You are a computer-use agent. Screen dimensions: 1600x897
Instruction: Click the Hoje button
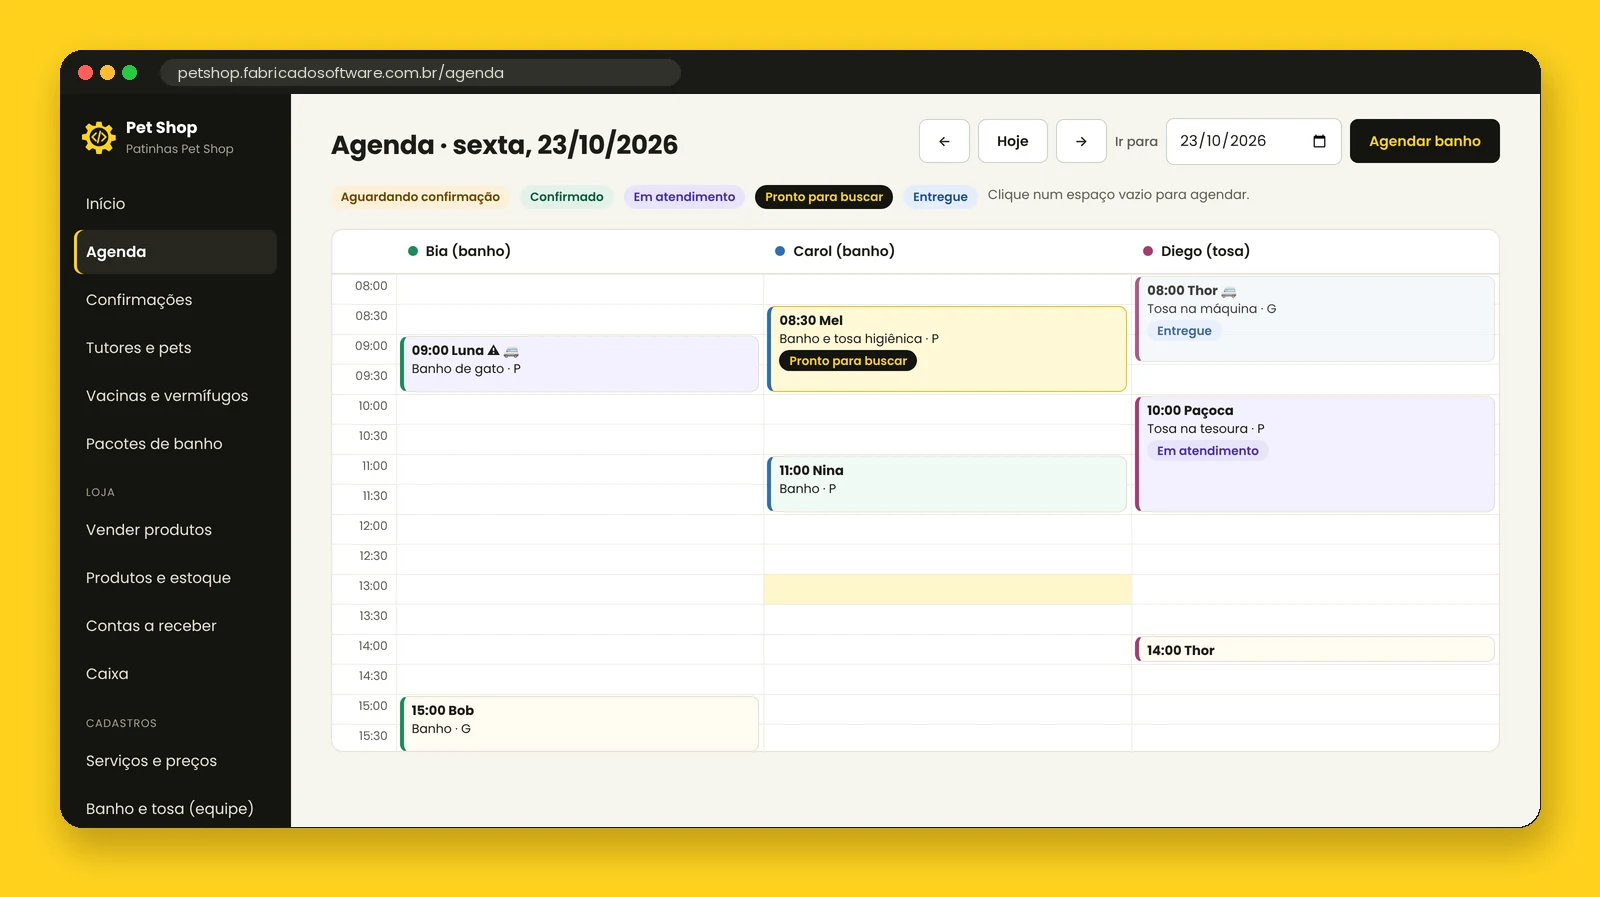coord(1012,141)
